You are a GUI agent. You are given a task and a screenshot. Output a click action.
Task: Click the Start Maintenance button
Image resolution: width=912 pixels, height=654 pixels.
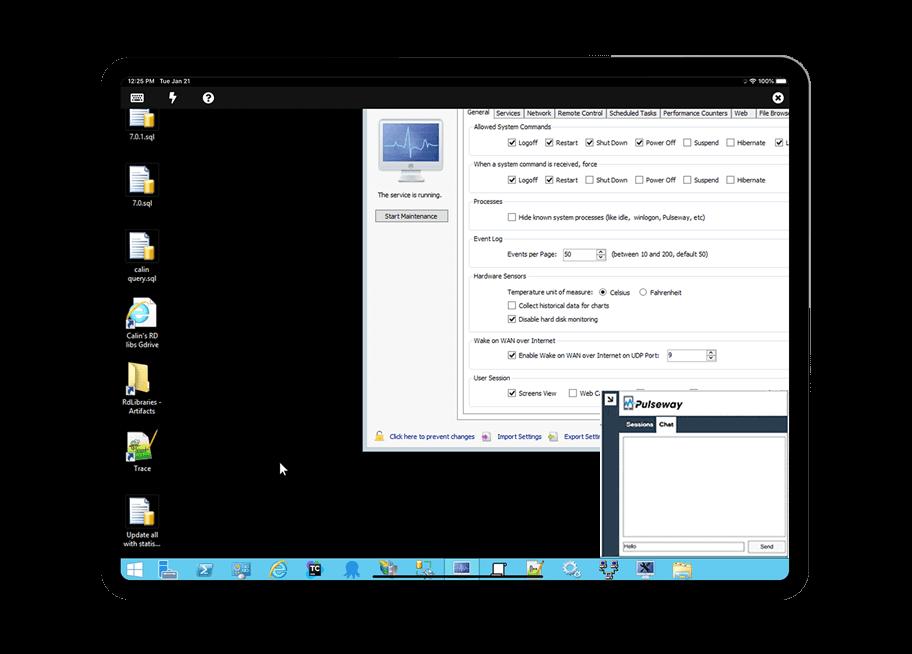click(x=411, y=216)
